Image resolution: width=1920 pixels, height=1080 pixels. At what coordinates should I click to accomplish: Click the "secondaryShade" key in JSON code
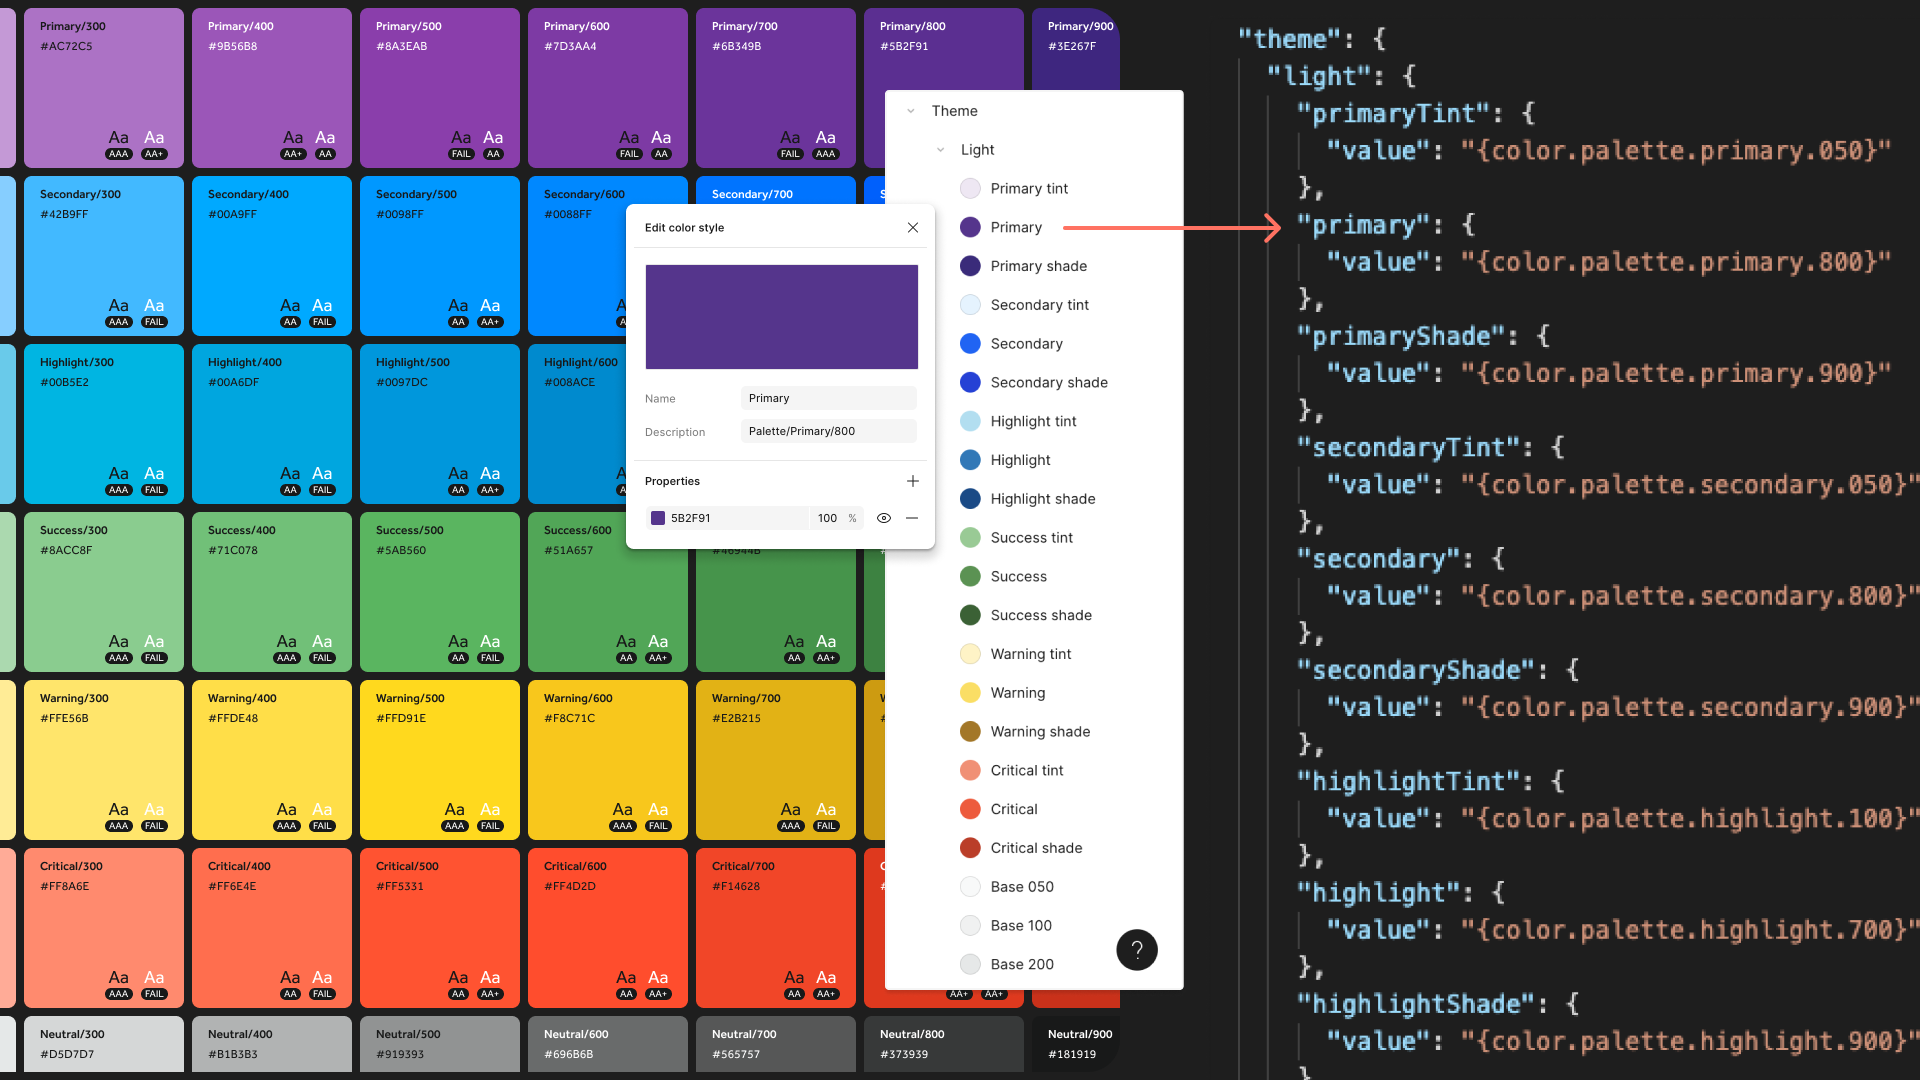coord(1421,671)
